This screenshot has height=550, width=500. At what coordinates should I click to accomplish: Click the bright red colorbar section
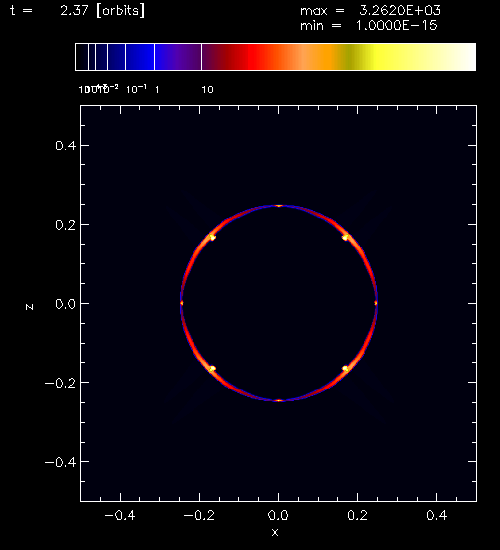(260, 57)
